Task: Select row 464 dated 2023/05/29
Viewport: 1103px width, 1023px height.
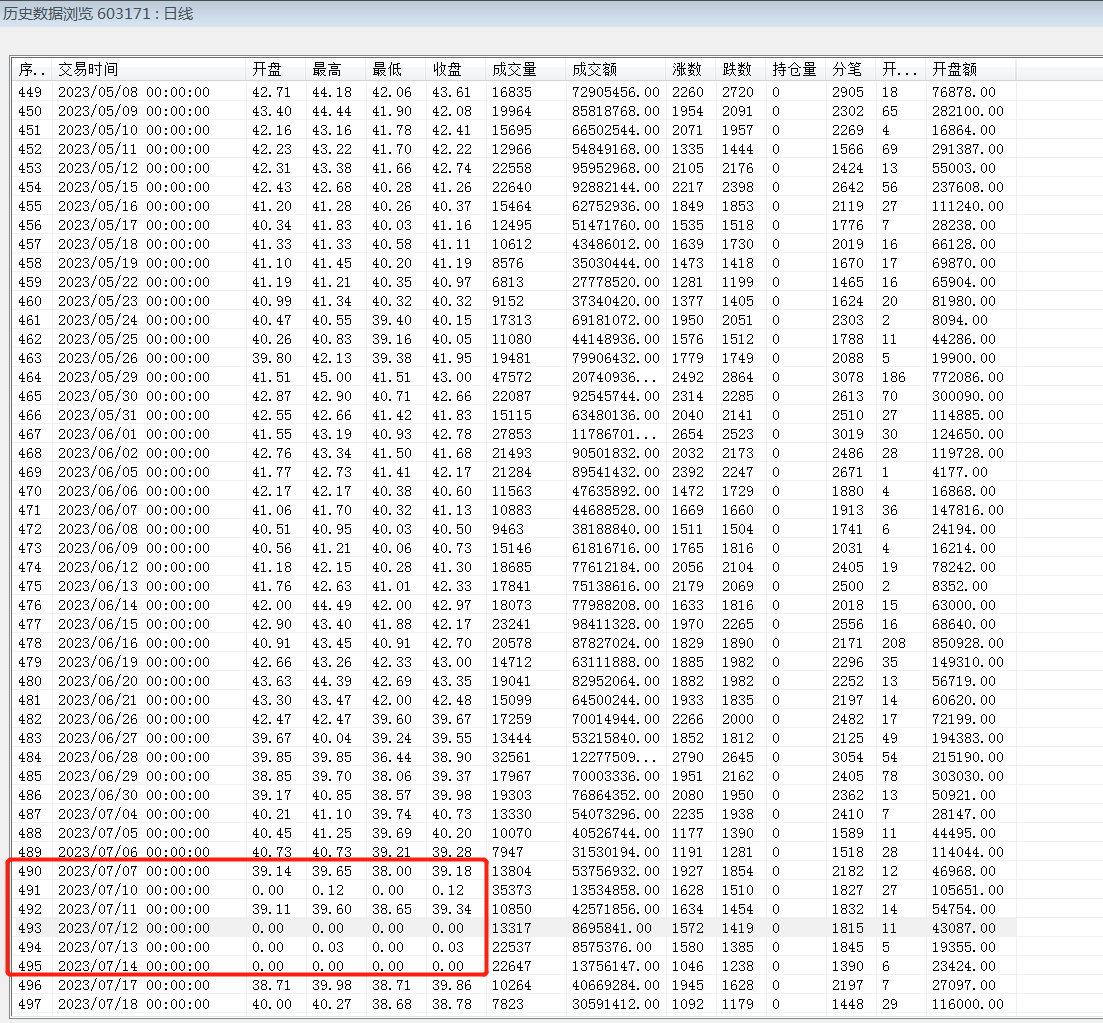Action: [x=134, y=377]
